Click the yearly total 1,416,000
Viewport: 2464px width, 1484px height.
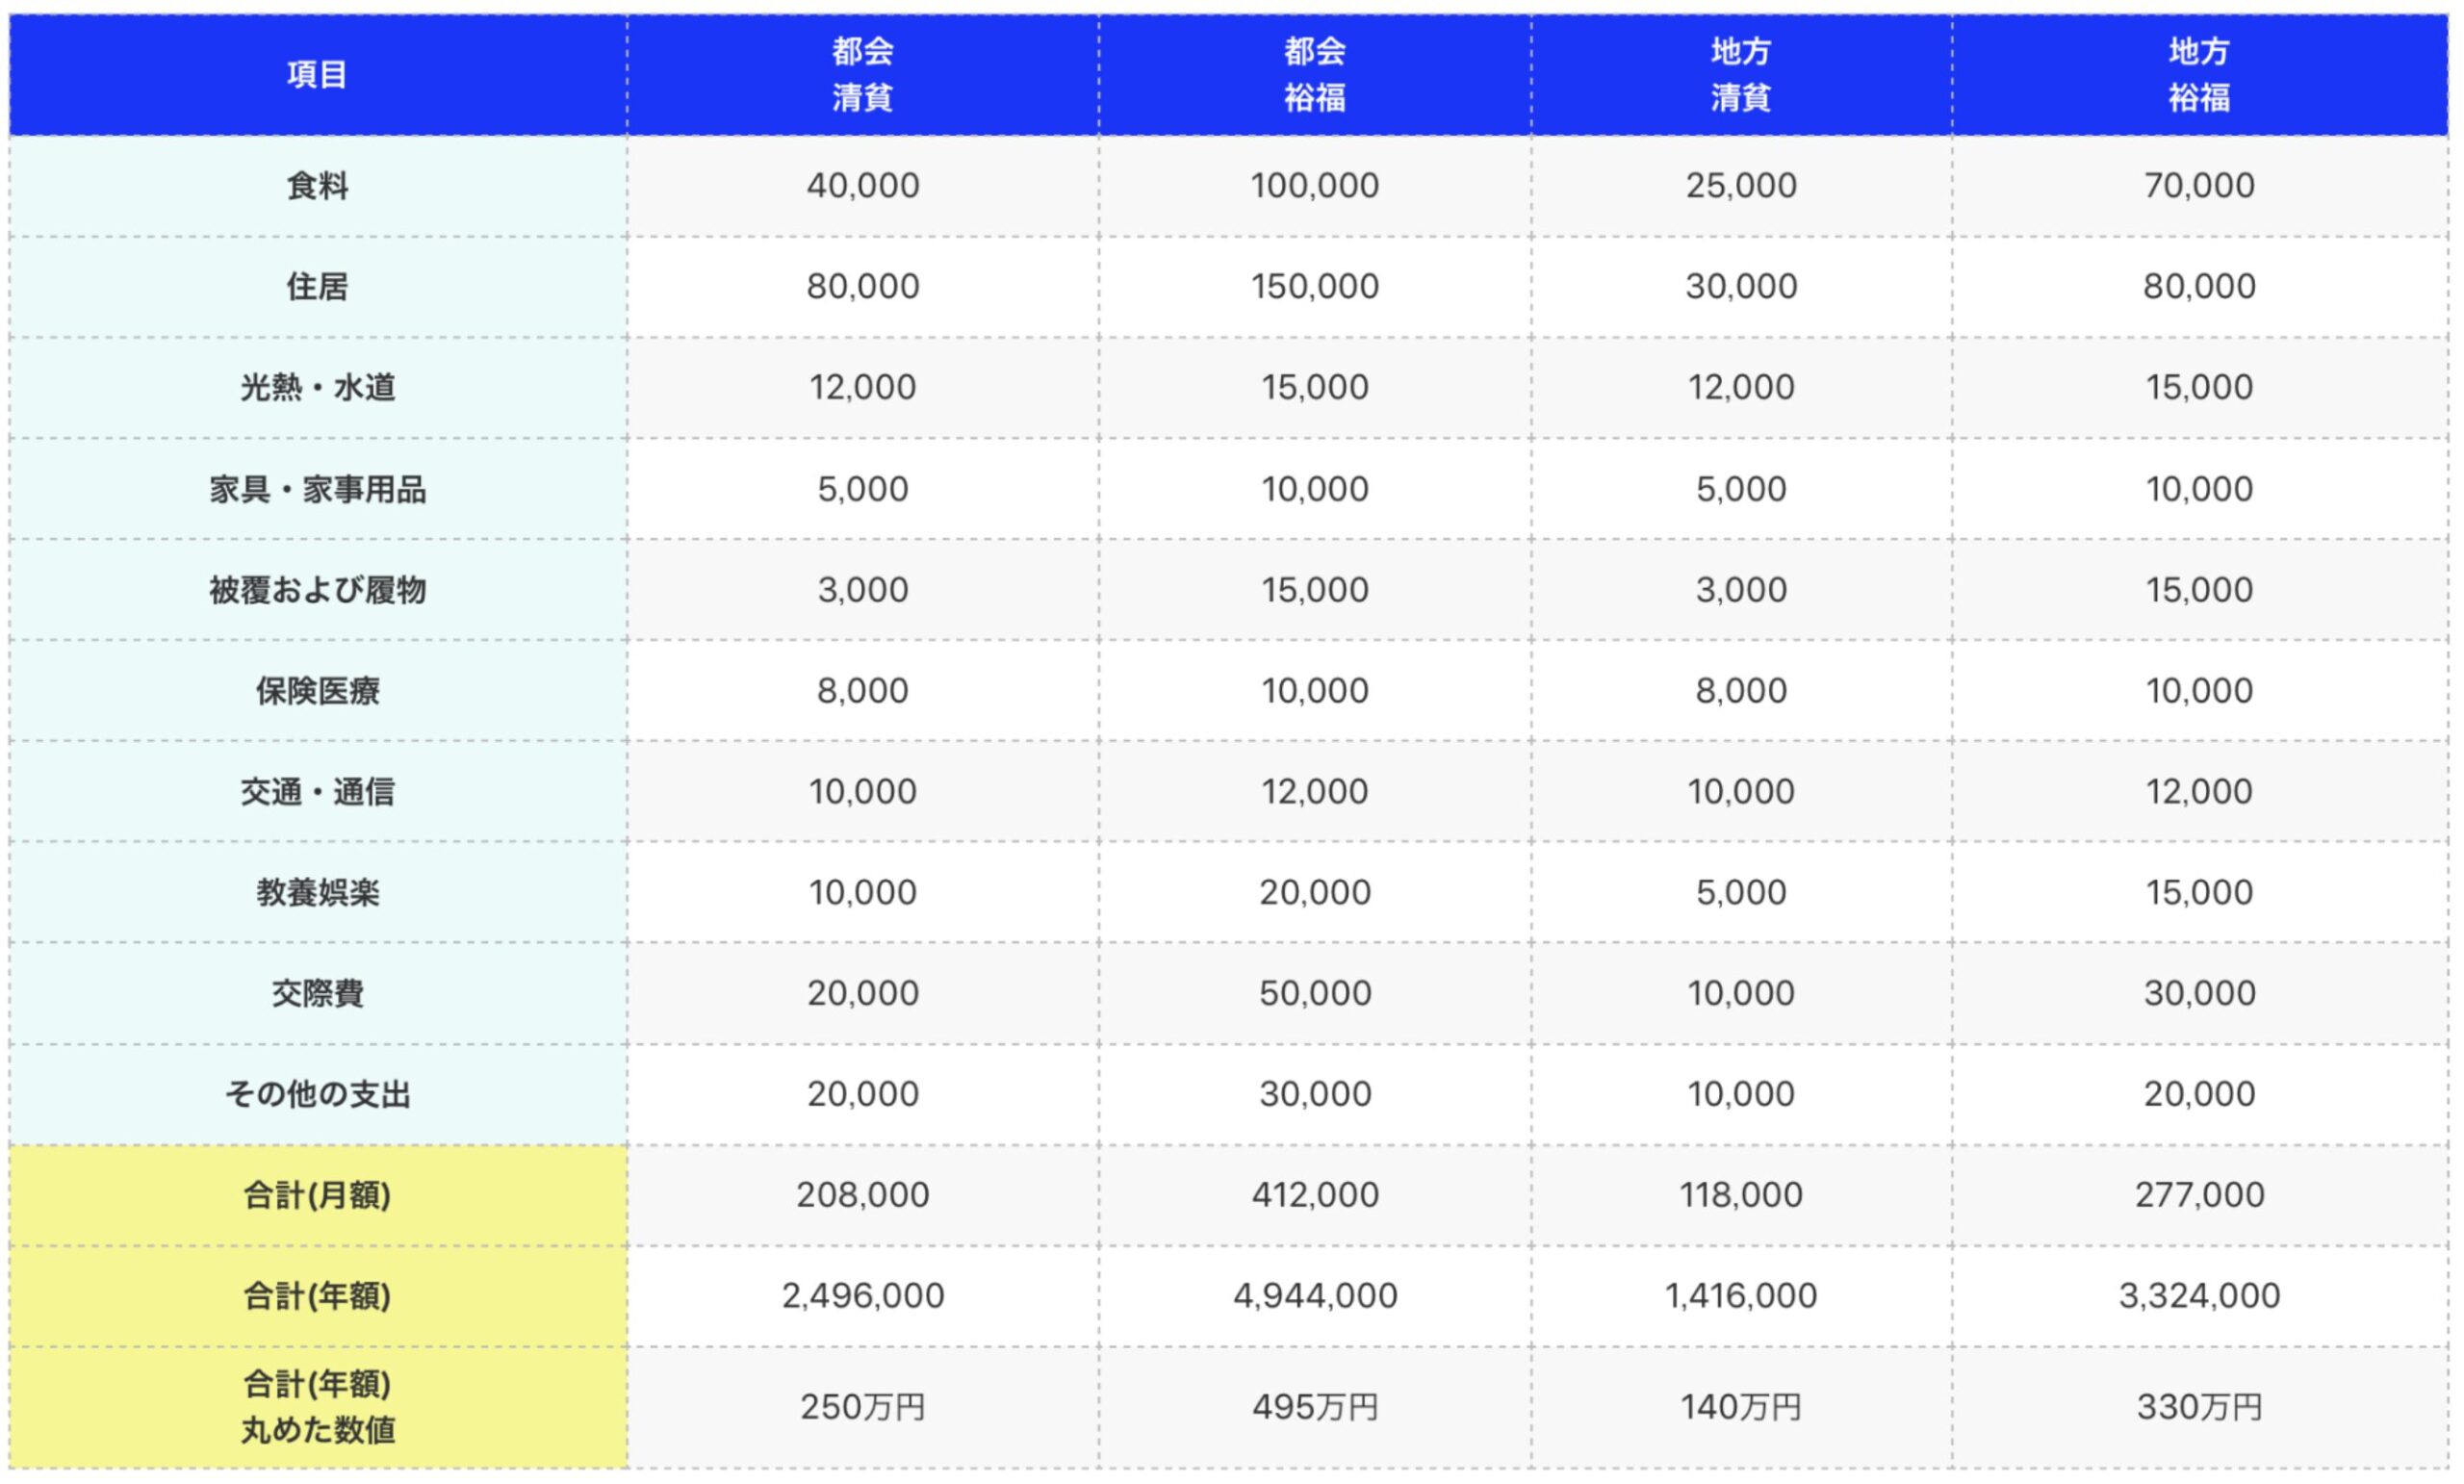click(x=1741, y=1296)
